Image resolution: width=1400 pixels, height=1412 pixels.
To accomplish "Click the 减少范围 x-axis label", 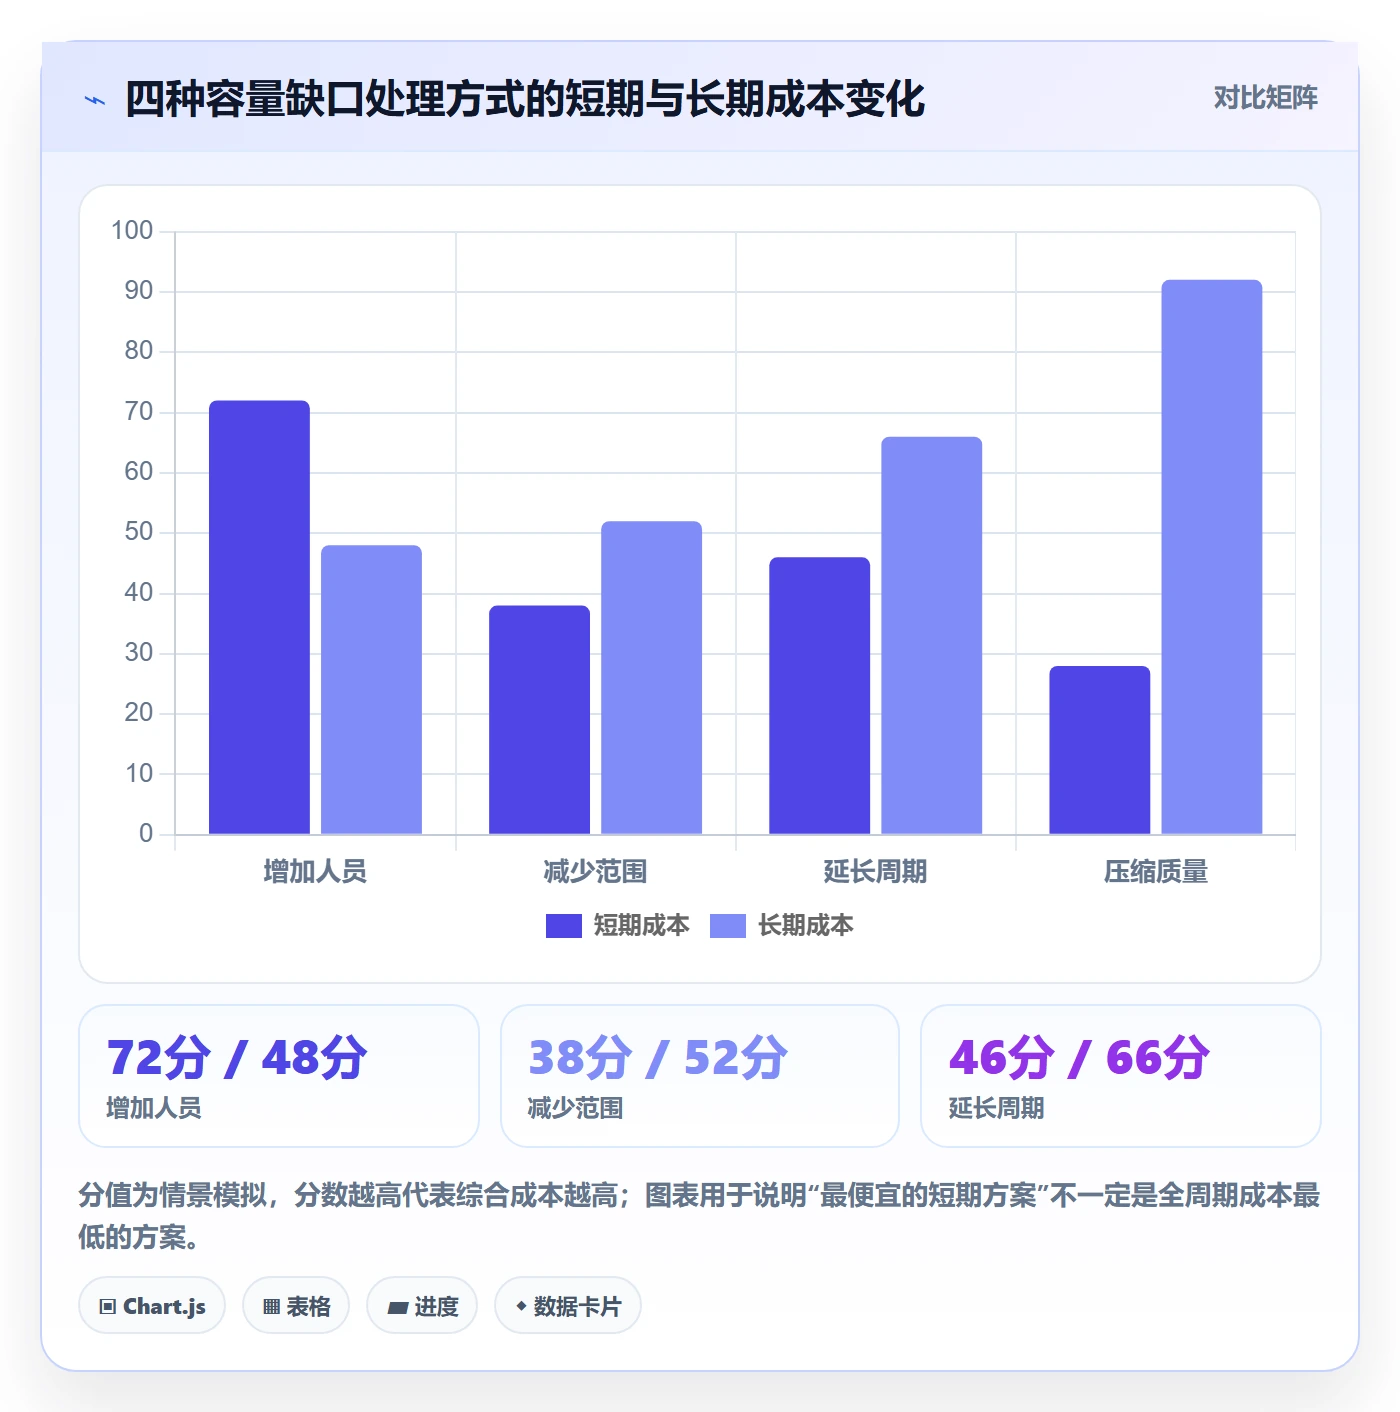I will [x=595, y=872].
